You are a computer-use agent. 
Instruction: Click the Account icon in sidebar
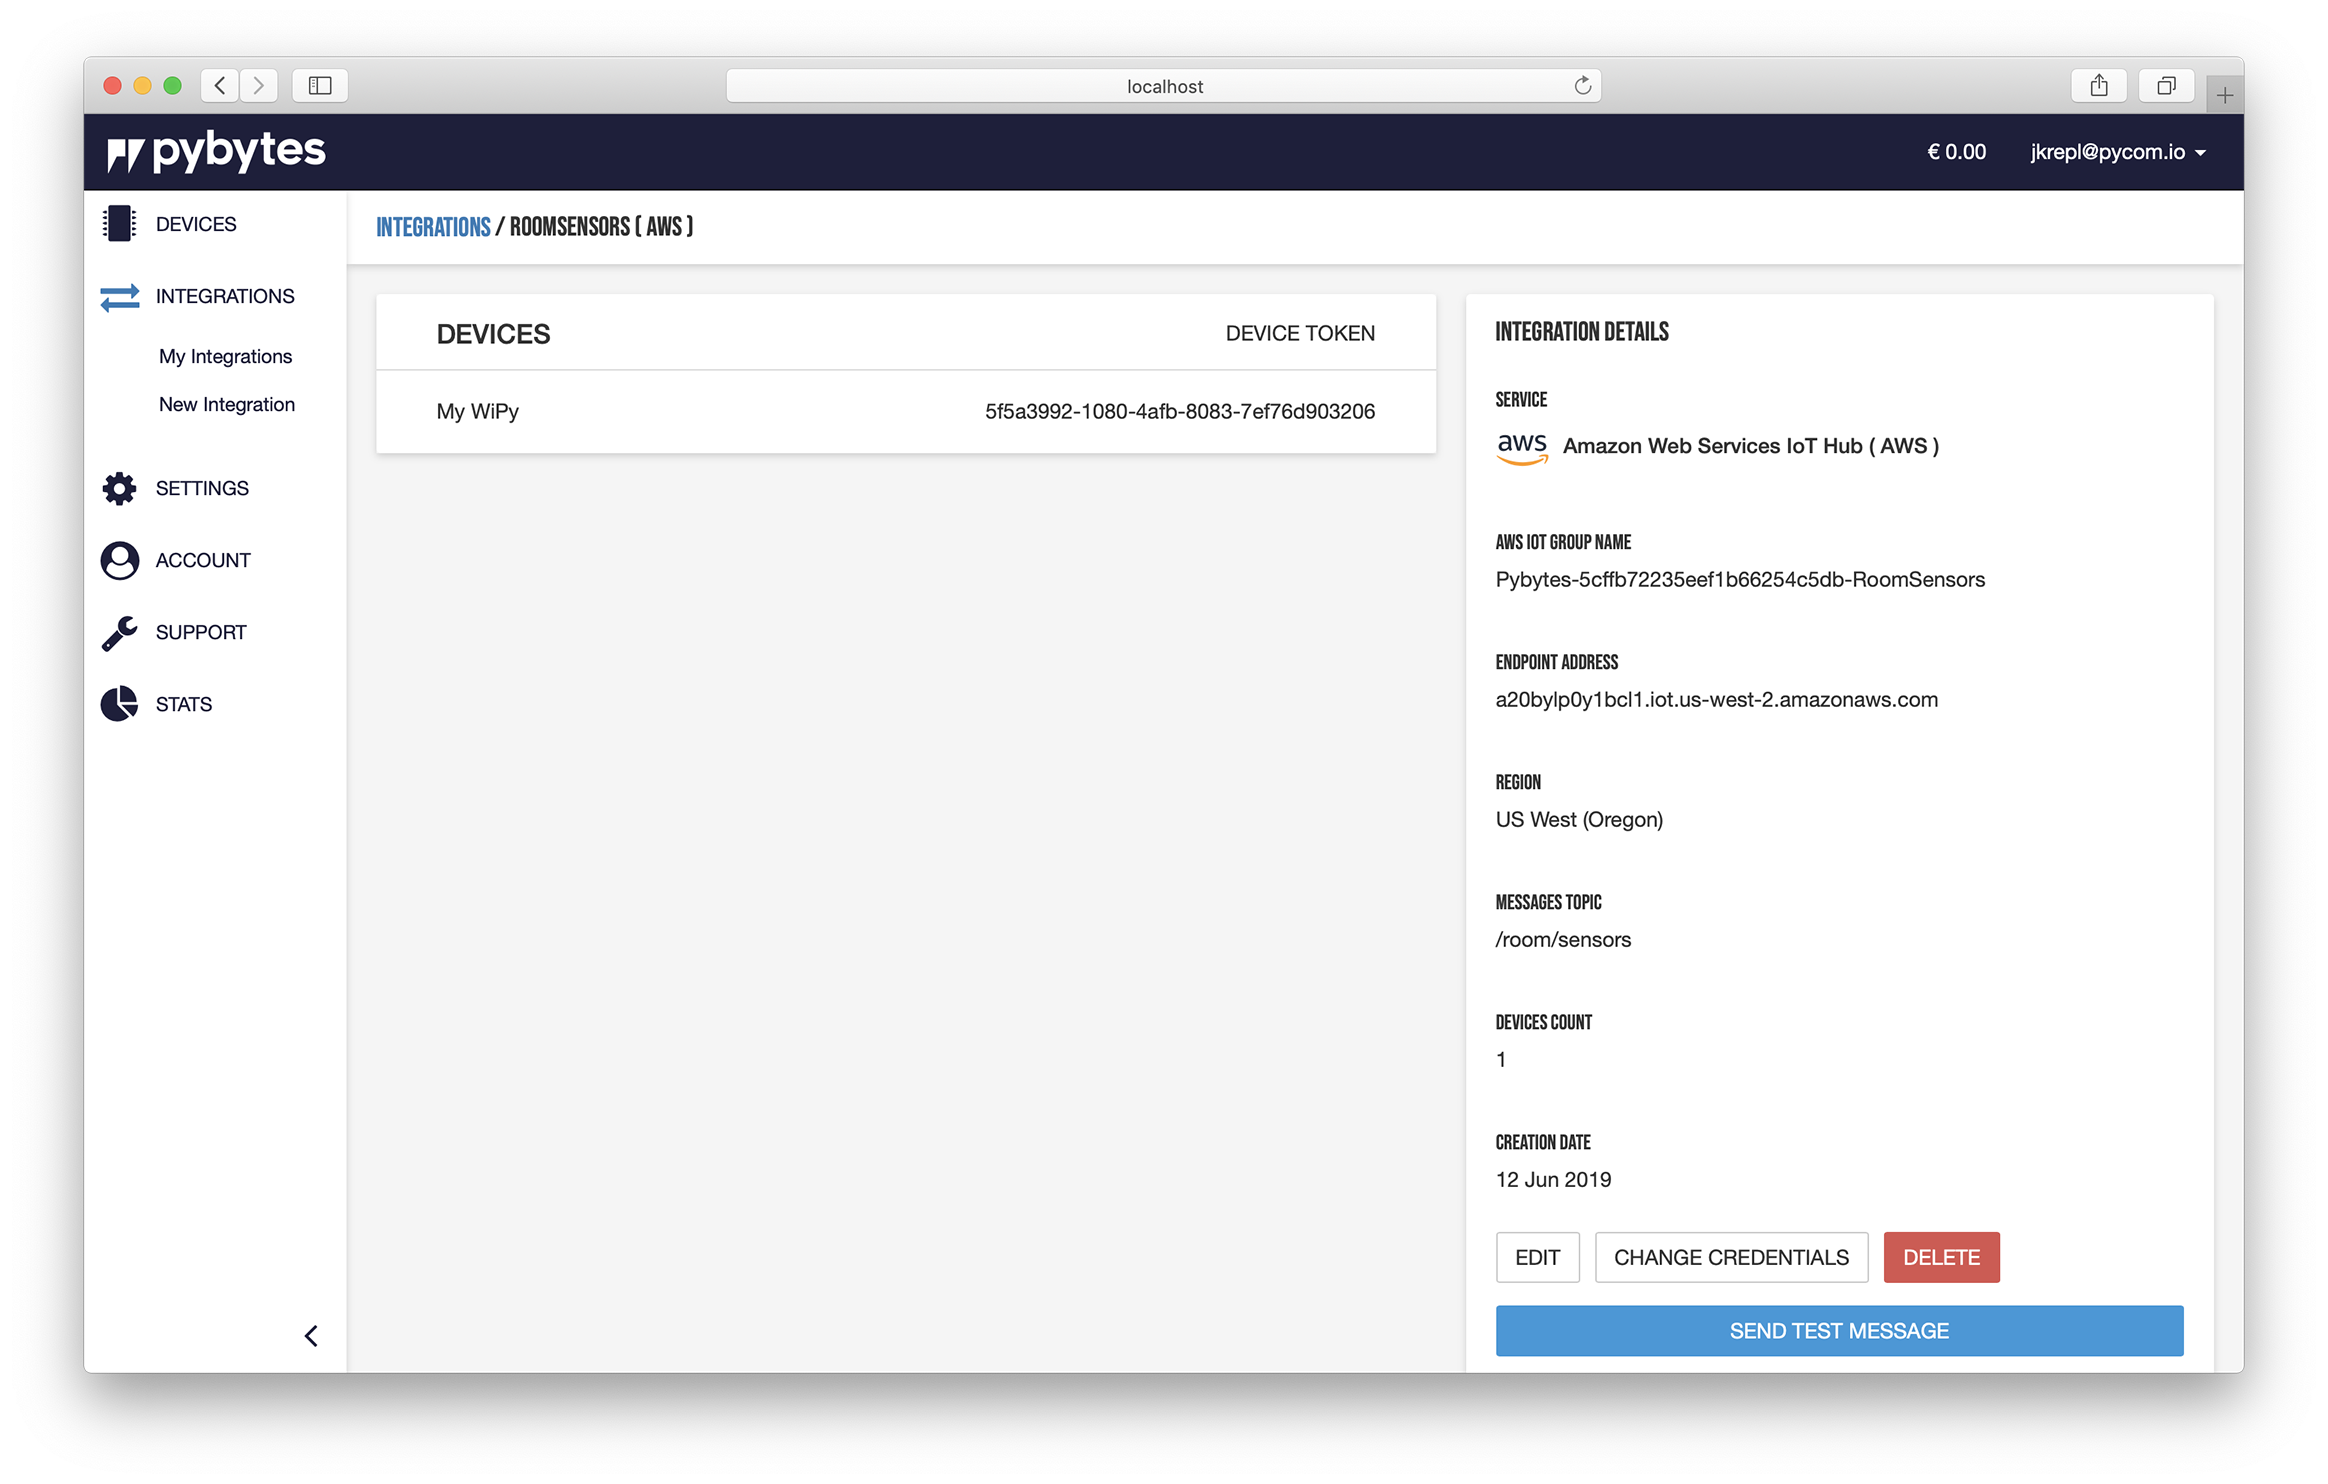[120, 558]
